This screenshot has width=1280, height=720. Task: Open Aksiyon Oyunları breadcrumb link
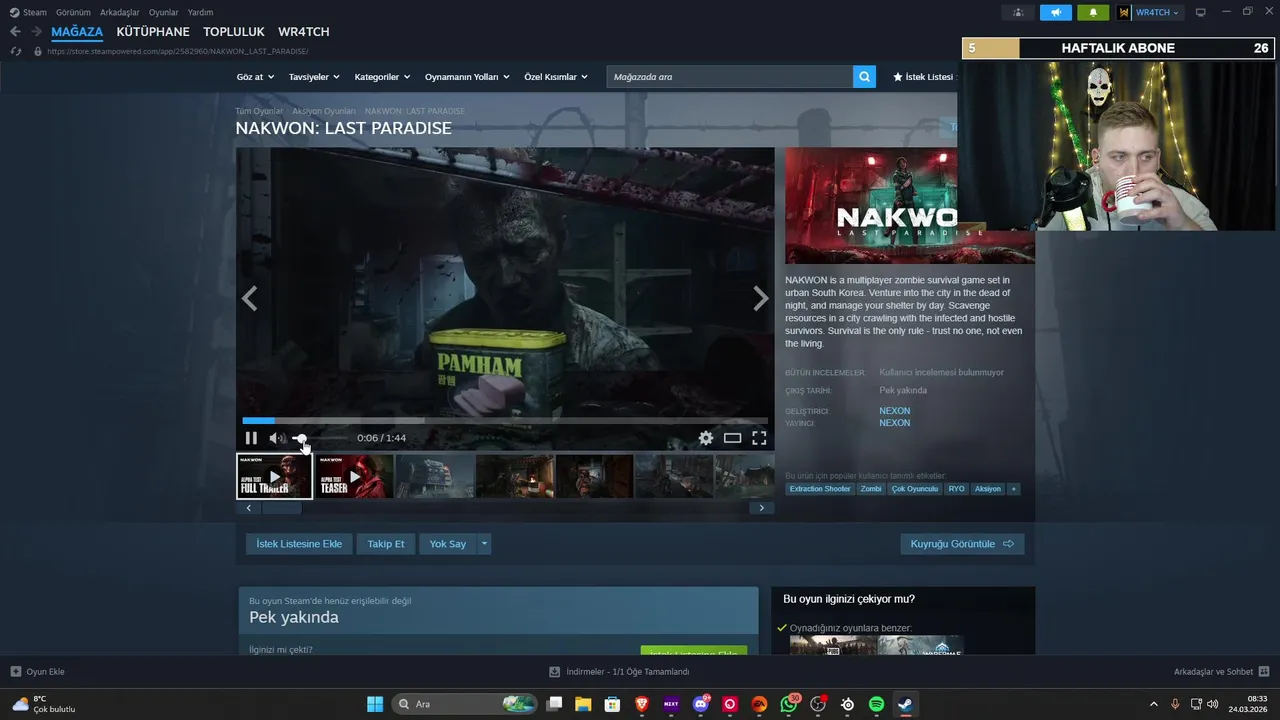[x=324, y=111]
